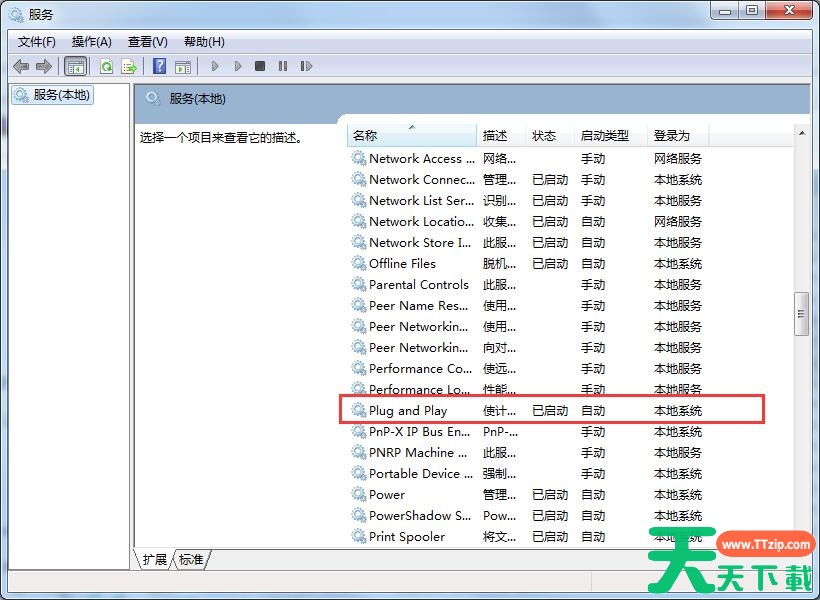The height and width of the screenshot is (600, 820).
Task: Sort by the 名称 column header
Action: 412,135
